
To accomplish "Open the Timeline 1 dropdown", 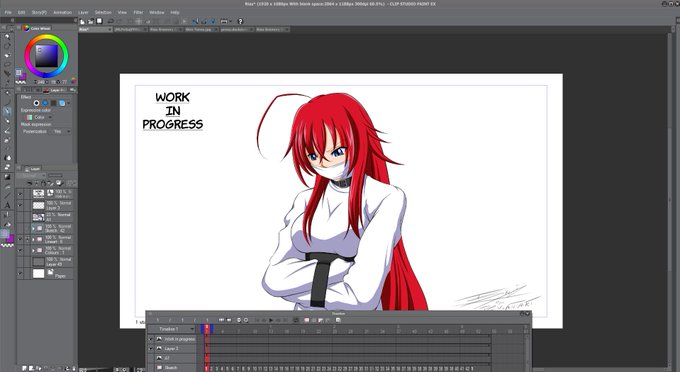I will point(176,329).
